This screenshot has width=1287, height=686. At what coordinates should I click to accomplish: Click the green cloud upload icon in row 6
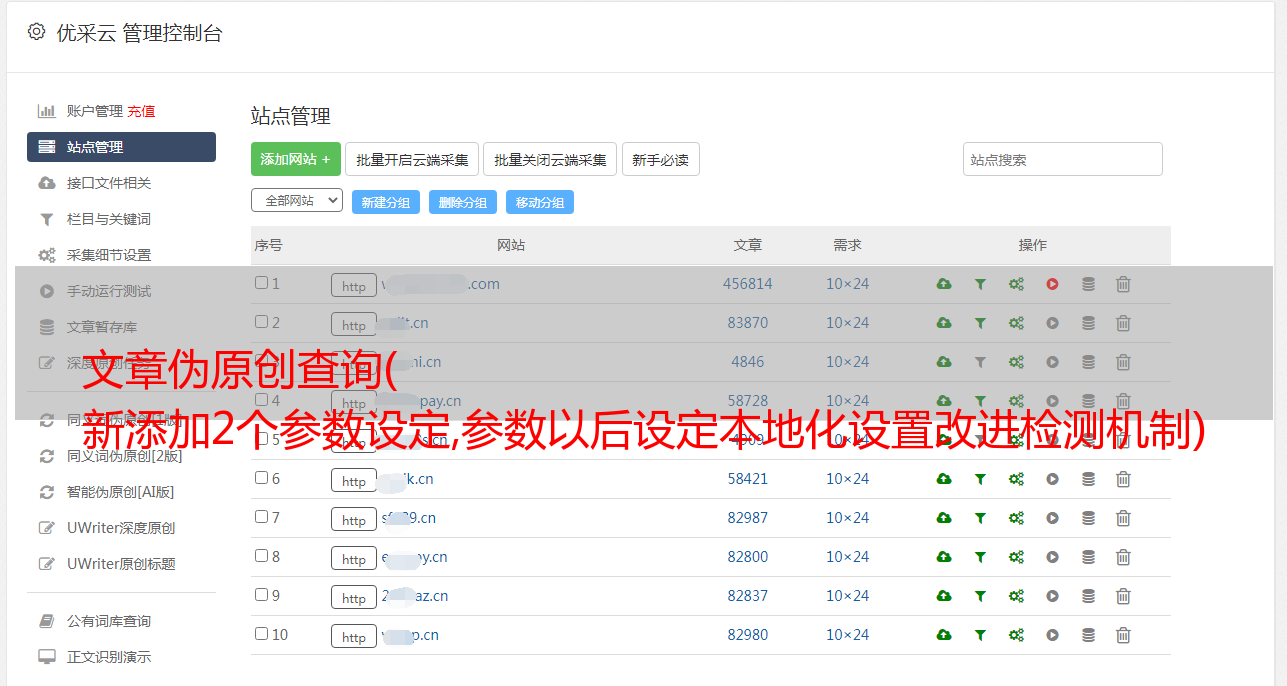click(943, 479)
